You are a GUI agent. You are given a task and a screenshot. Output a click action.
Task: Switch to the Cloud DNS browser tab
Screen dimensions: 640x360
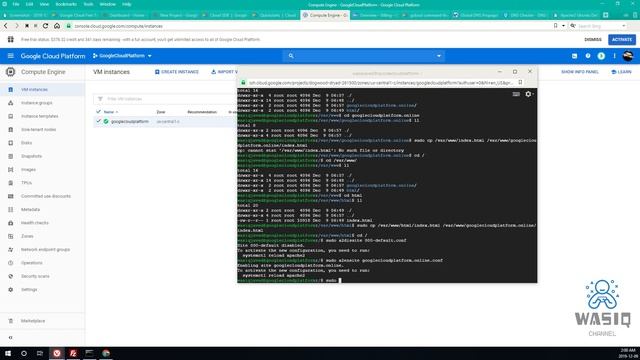[x=476, y=15]
